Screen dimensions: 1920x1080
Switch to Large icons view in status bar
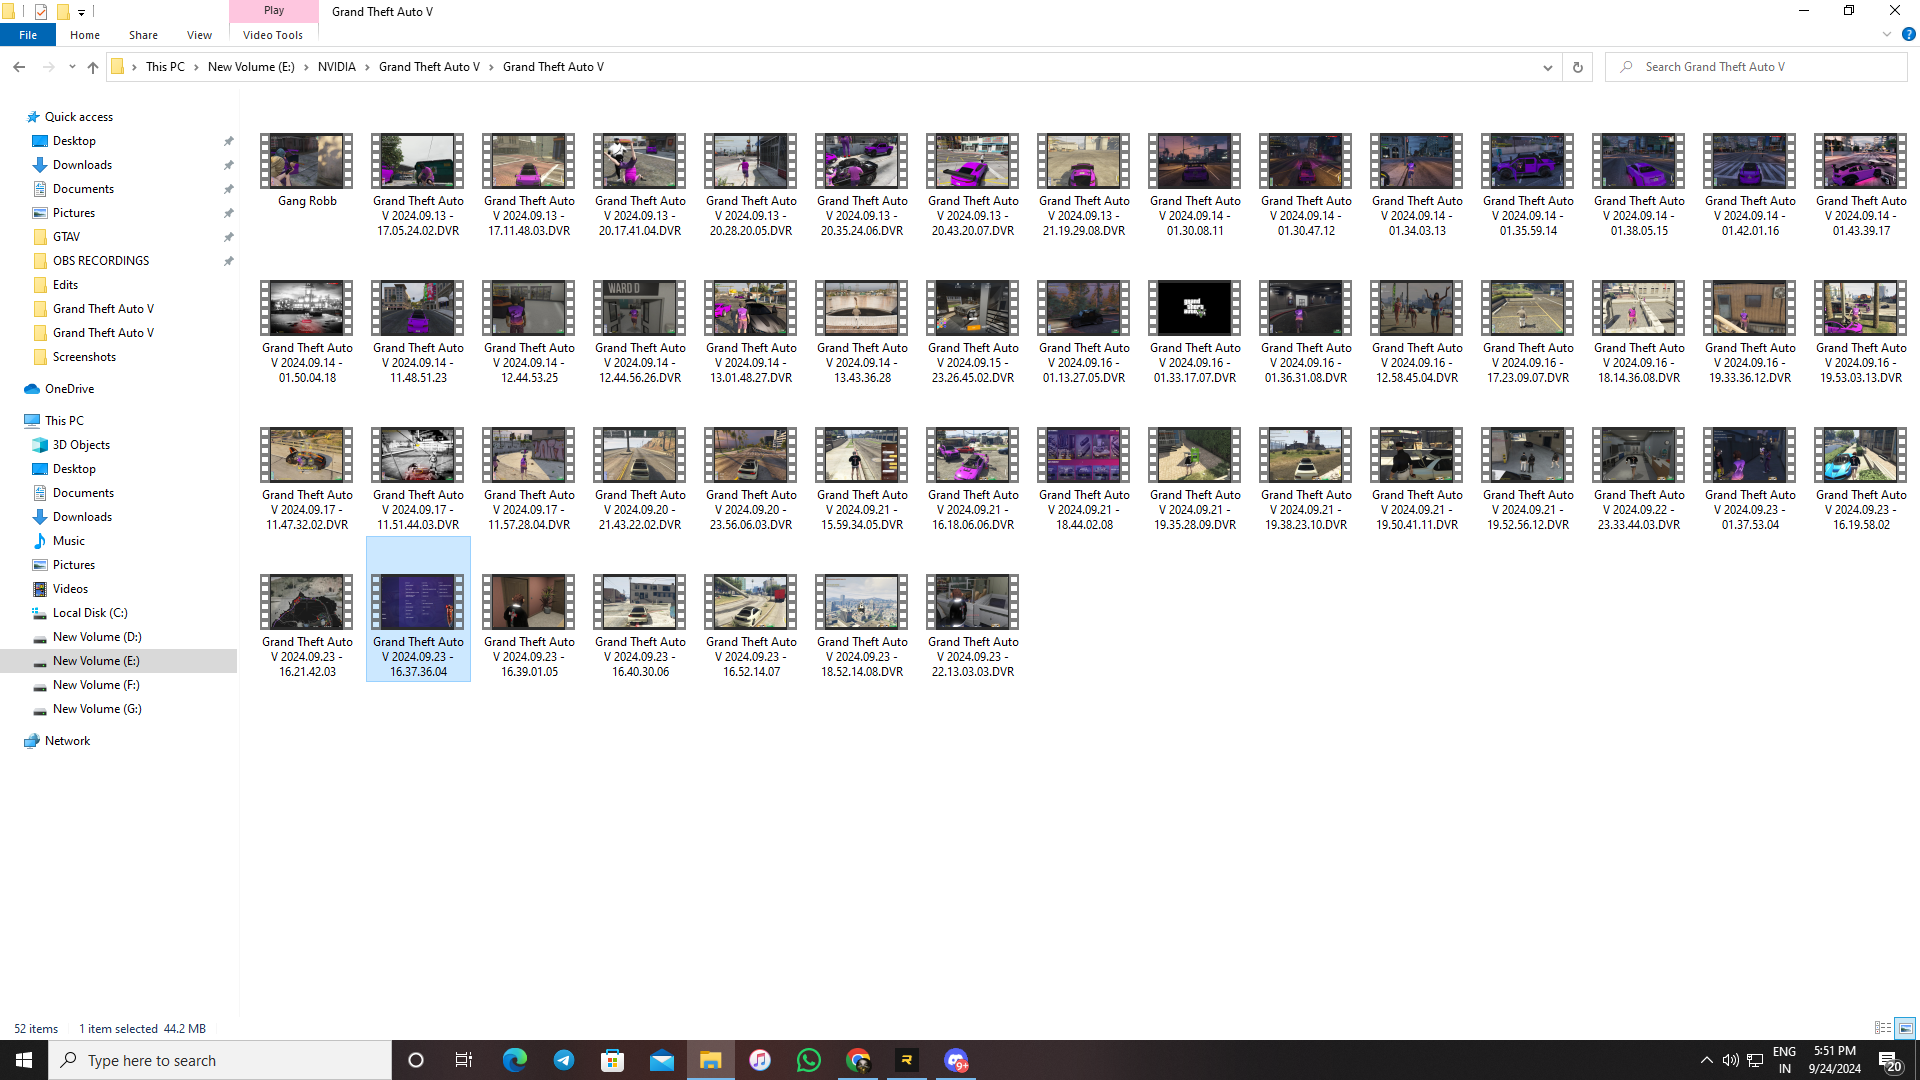pyautogui.click(x=1905, y=1028)
